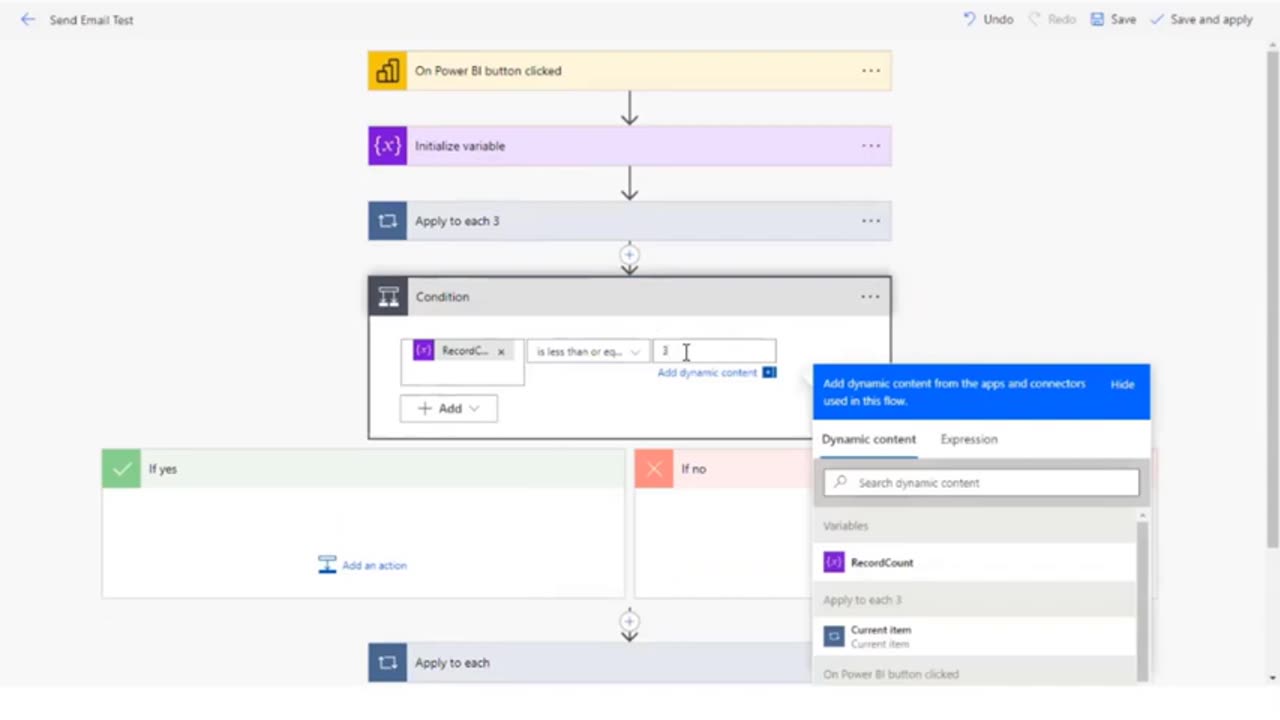Click the green If yes checkmark icon
The image size is (1280, 720).
click(x=121, y=469)
